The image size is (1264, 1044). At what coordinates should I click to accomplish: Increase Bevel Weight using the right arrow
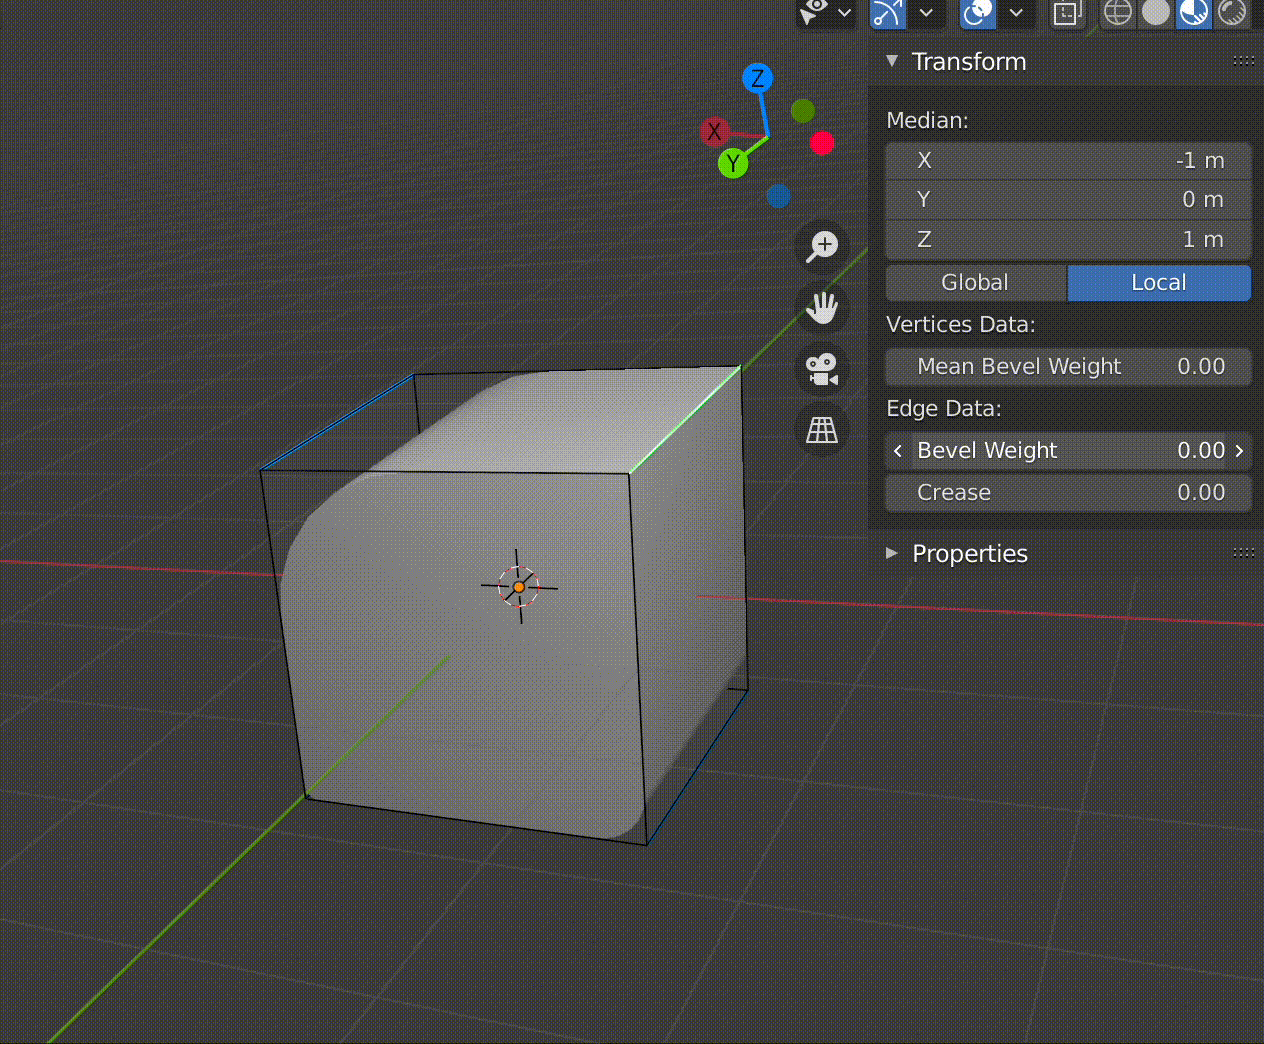pyautogui.click(x=1240, y=451)
